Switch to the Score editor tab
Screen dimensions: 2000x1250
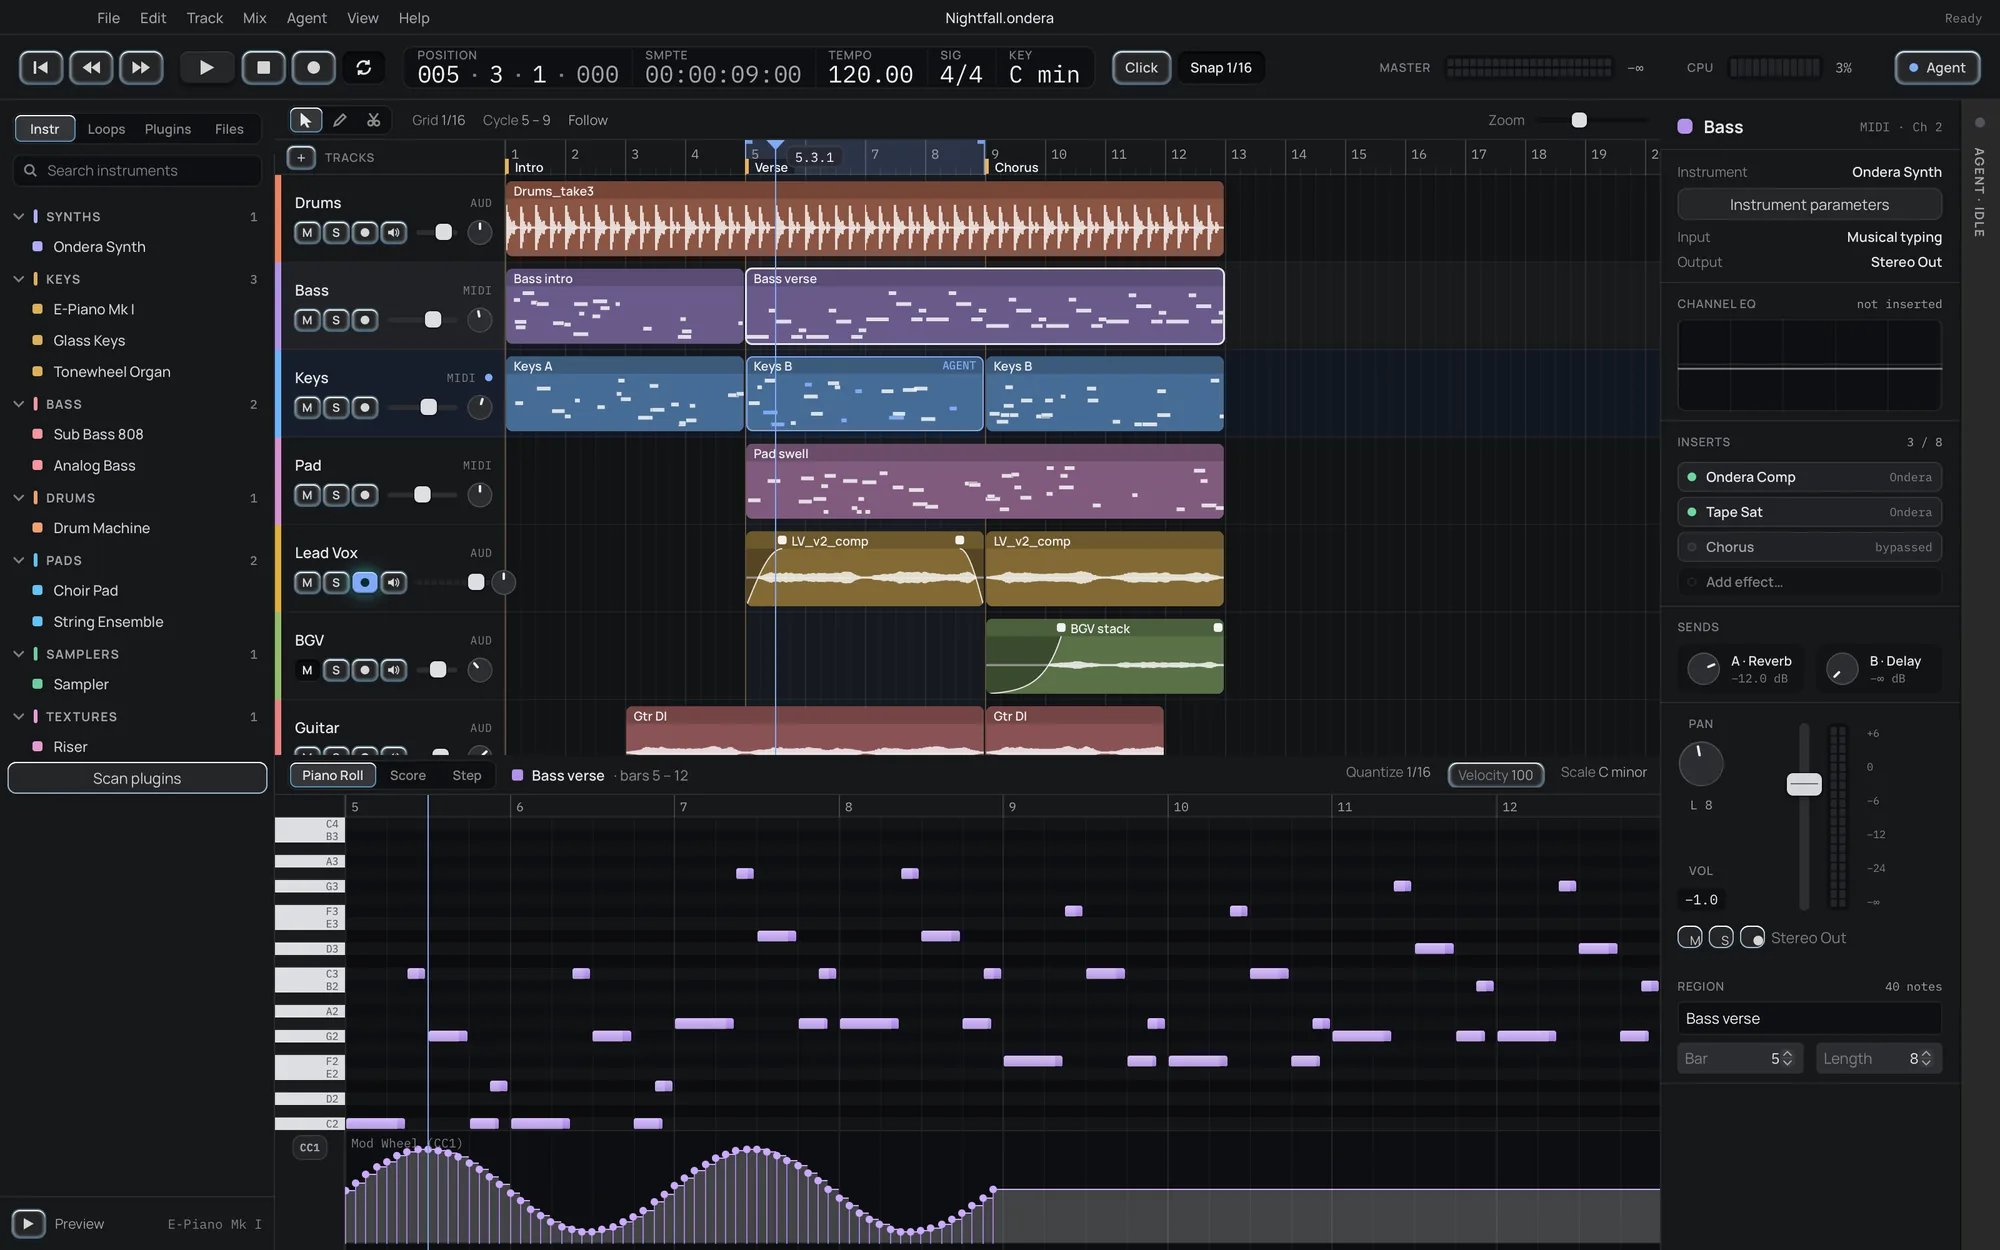(408, 775)
